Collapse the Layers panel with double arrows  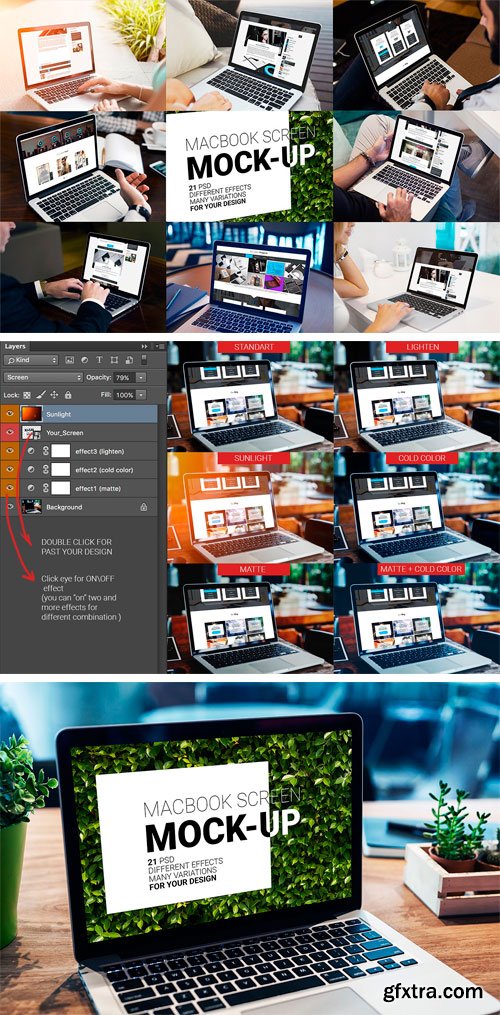144,346
